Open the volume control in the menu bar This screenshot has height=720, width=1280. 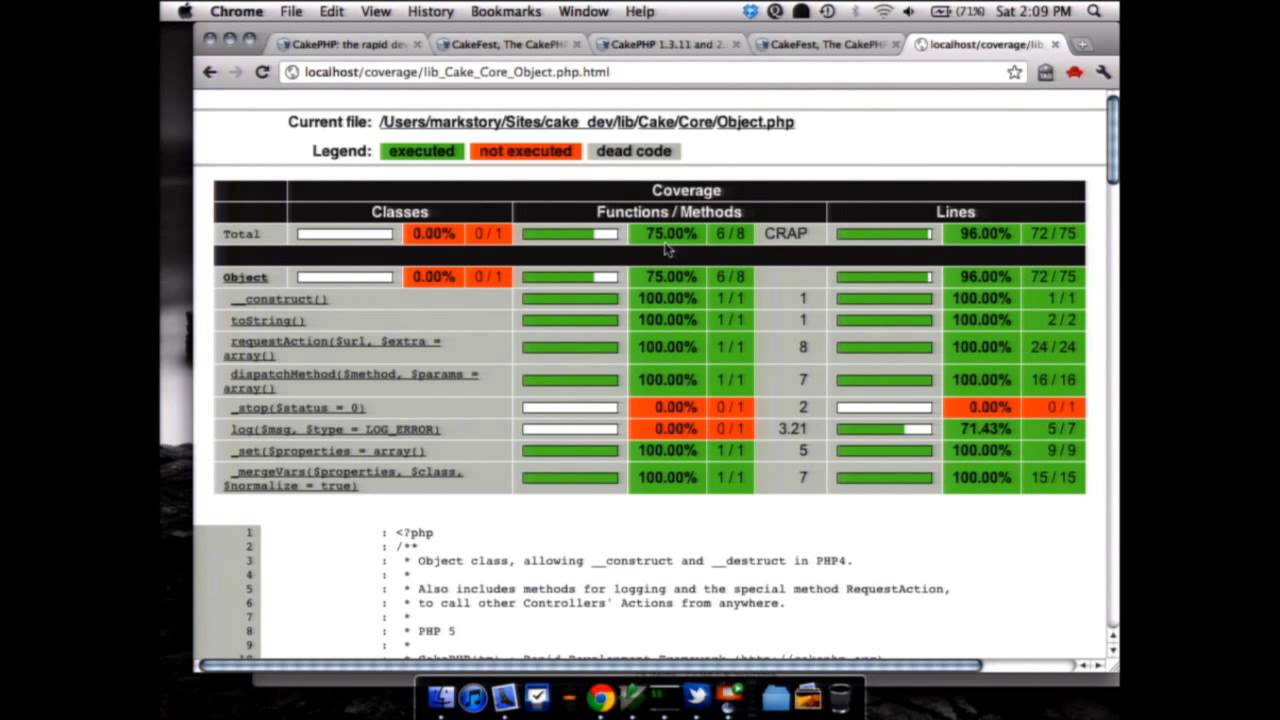click(909, 11)
